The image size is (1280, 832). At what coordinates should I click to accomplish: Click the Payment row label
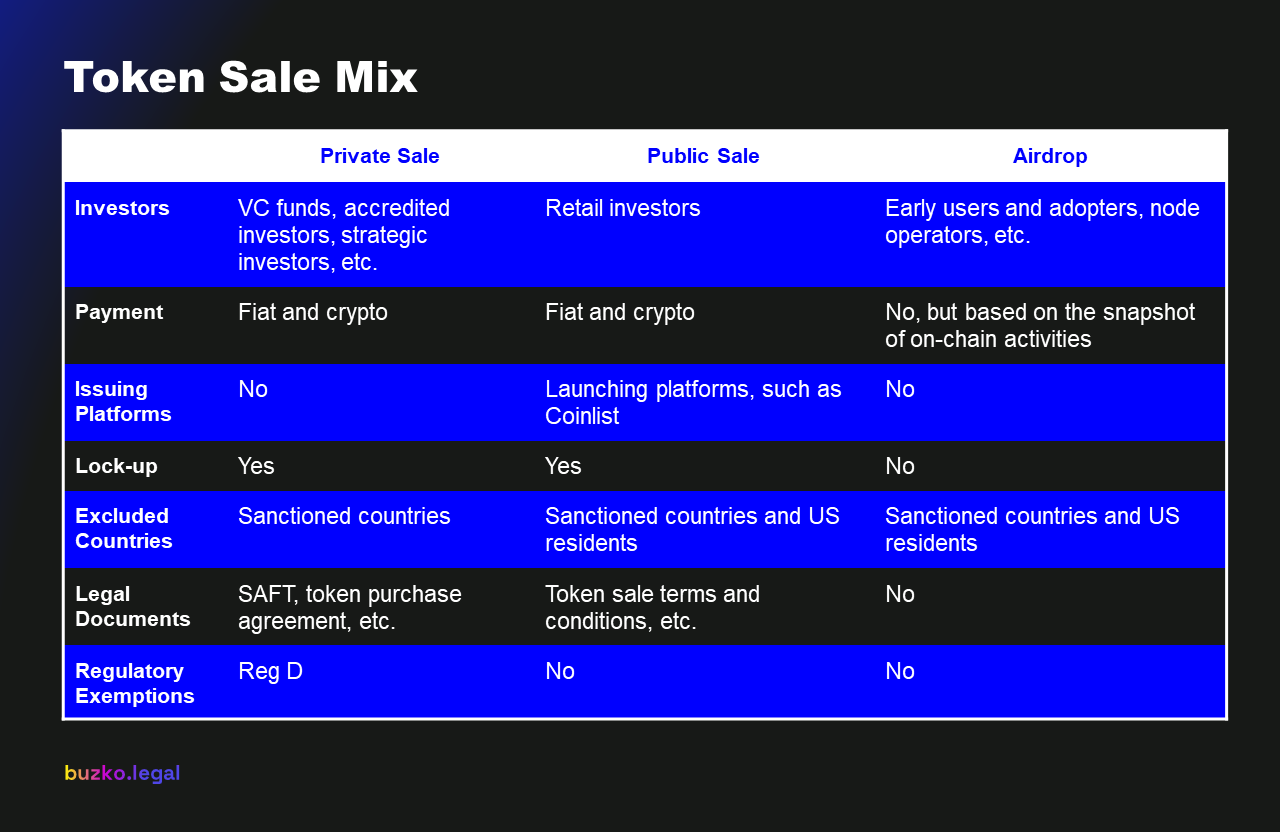(x=119, y=312)
